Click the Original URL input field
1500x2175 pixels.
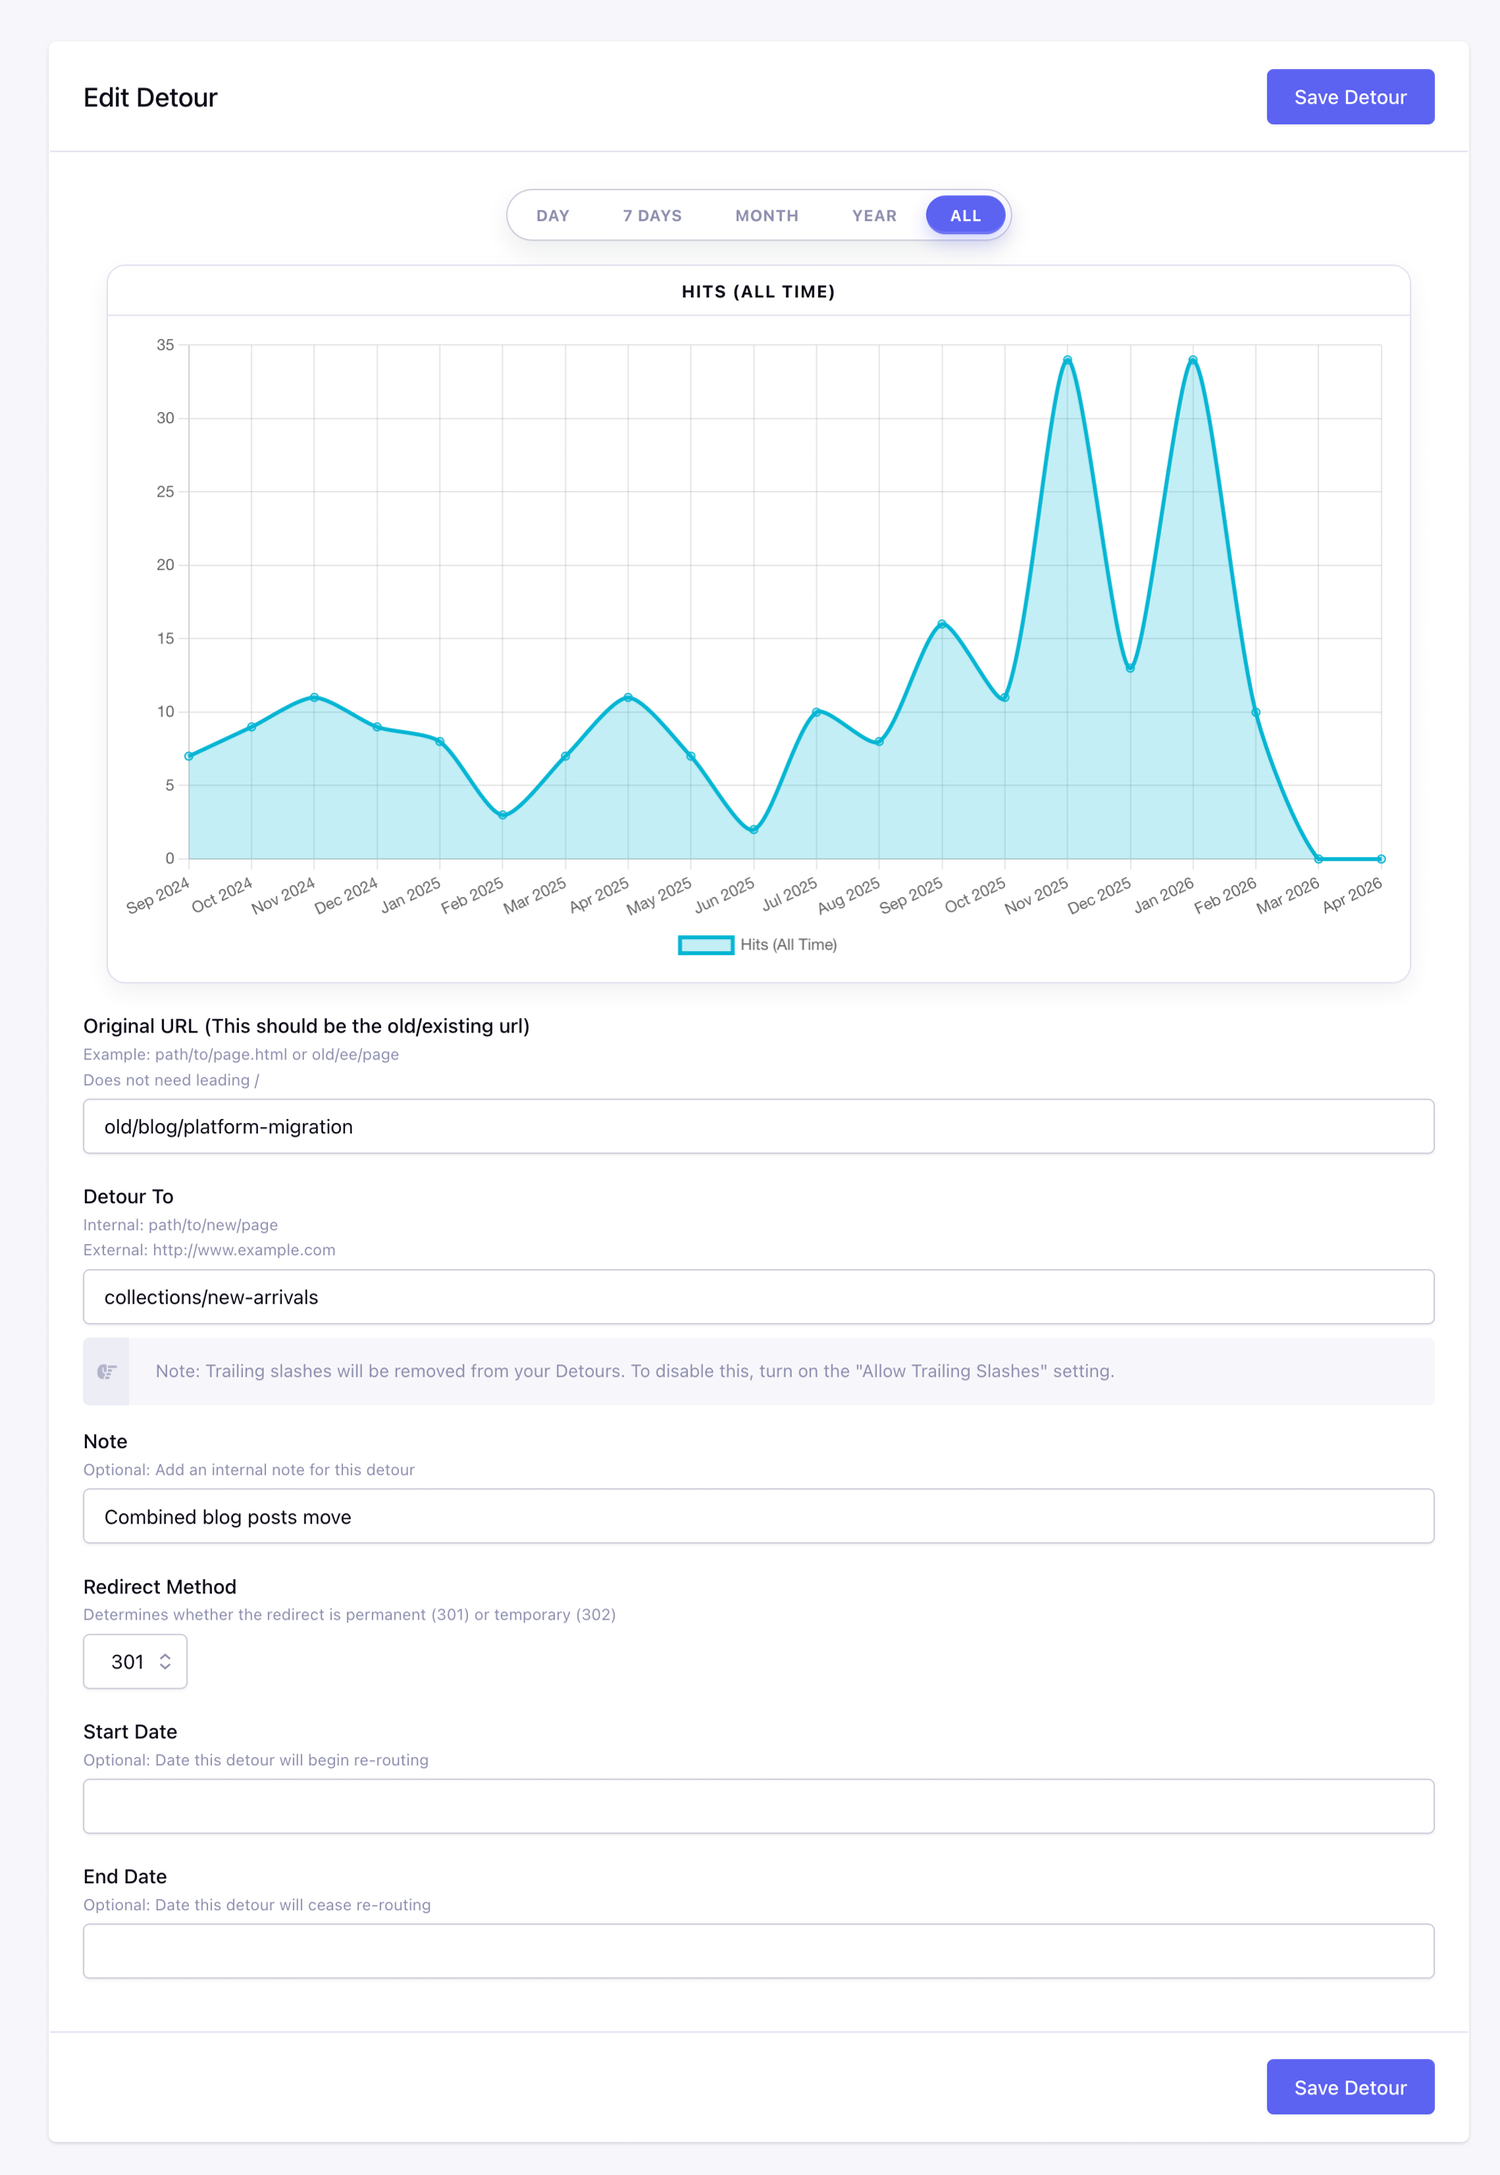758,1127
